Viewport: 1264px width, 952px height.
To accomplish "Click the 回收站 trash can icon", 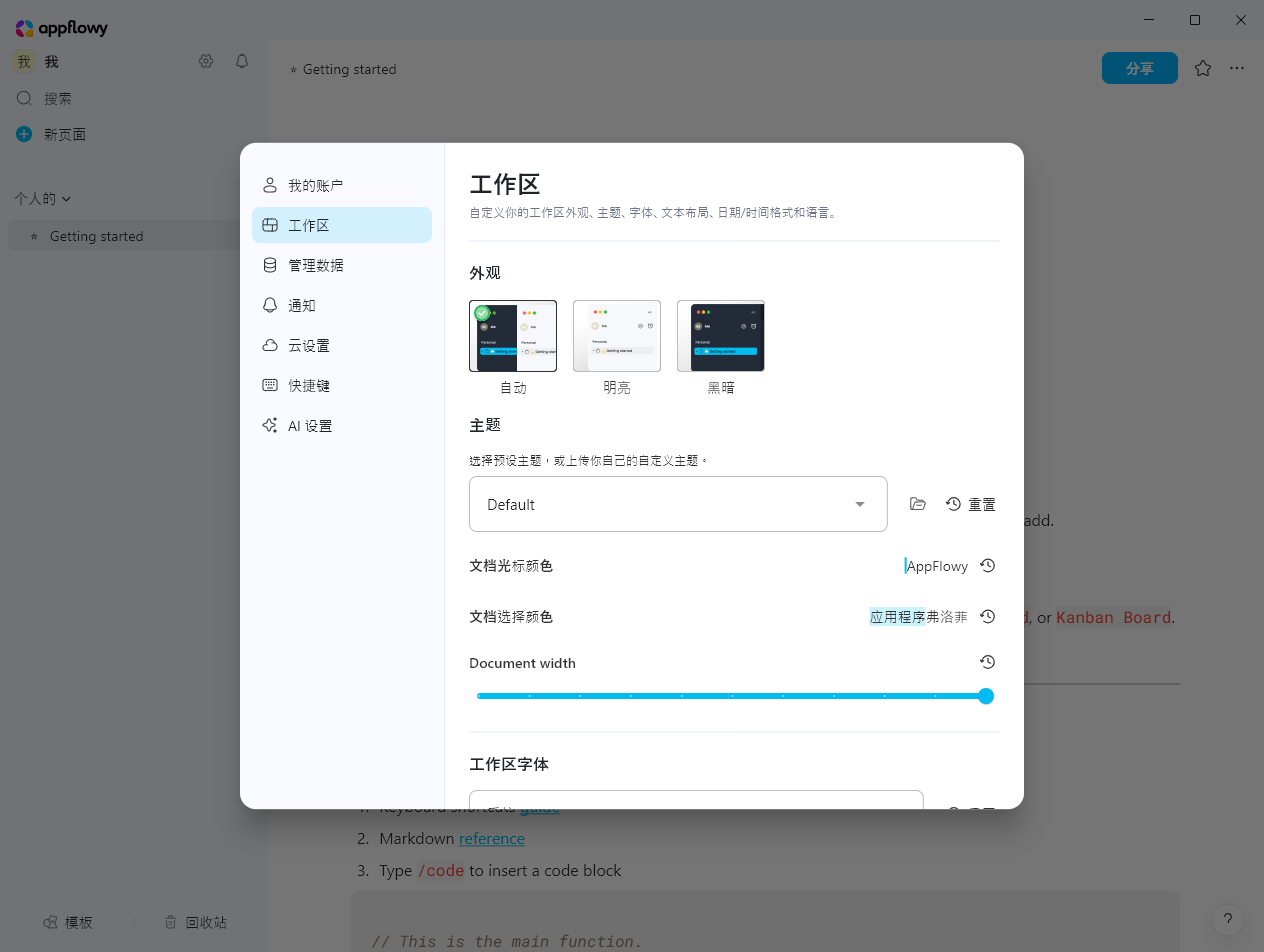I will (x=170, y=922).
